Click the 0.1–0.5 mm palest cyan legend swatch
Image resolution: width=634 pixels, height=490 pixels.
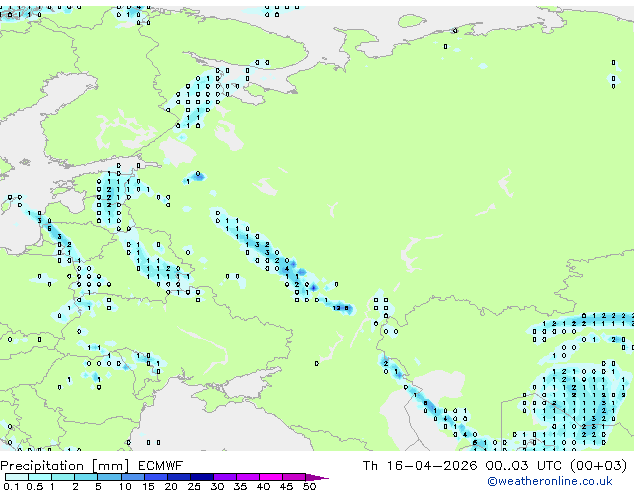click(x=17, y=477)
